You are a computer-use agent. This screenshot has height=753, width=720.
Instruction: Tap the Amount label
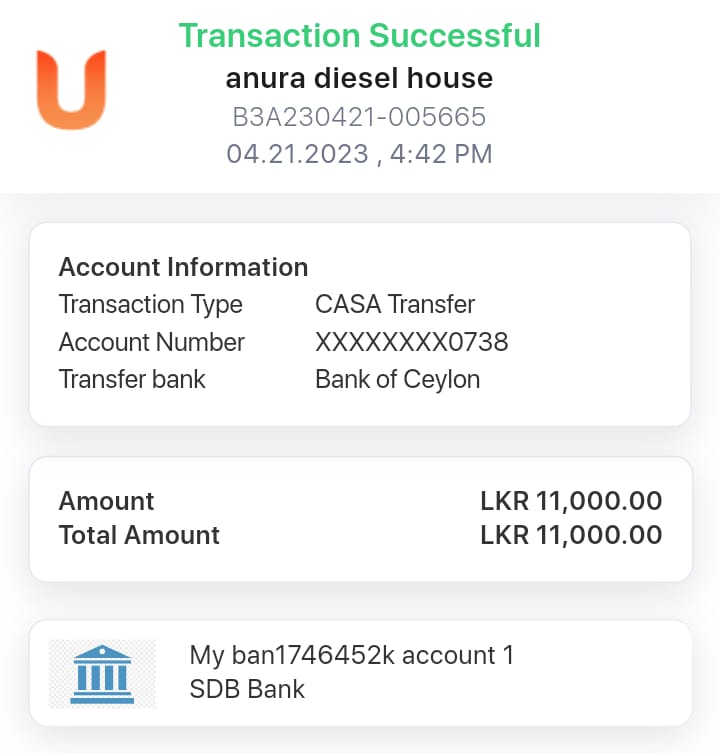point(107,501)
